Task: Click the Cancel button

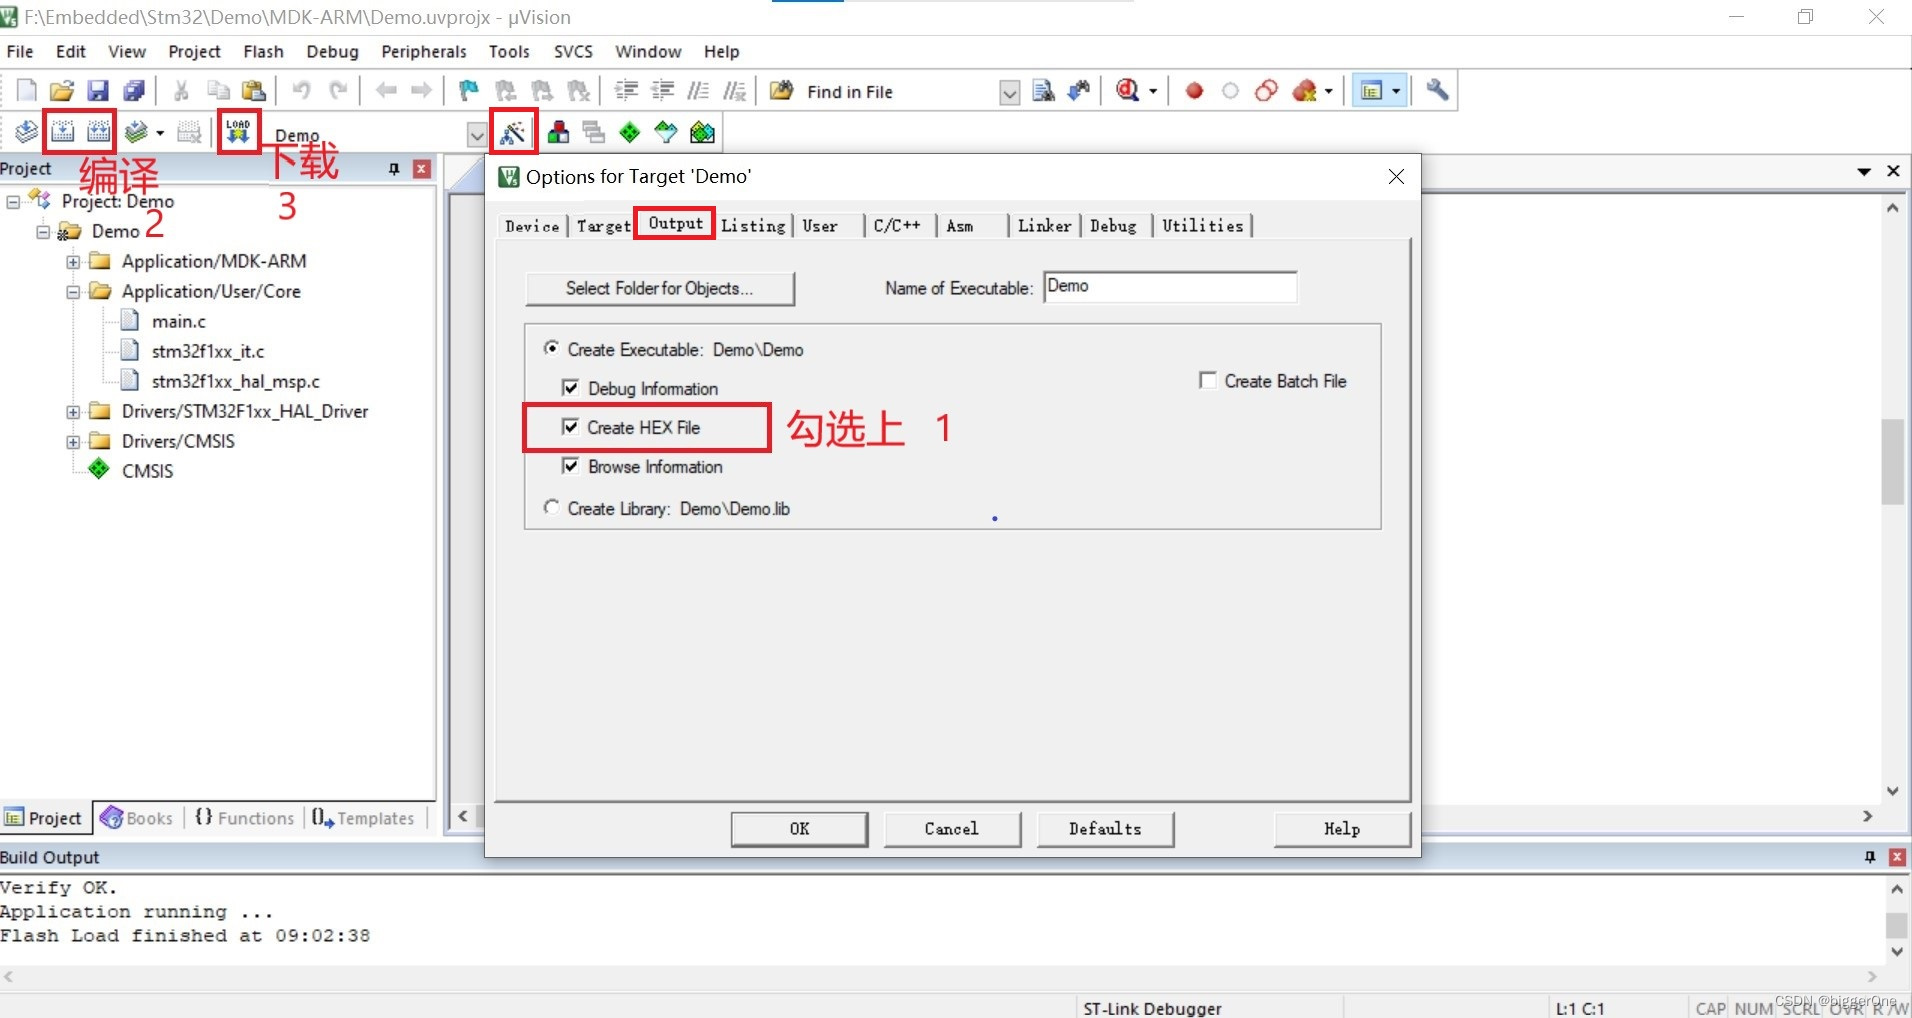Action: 952,829
